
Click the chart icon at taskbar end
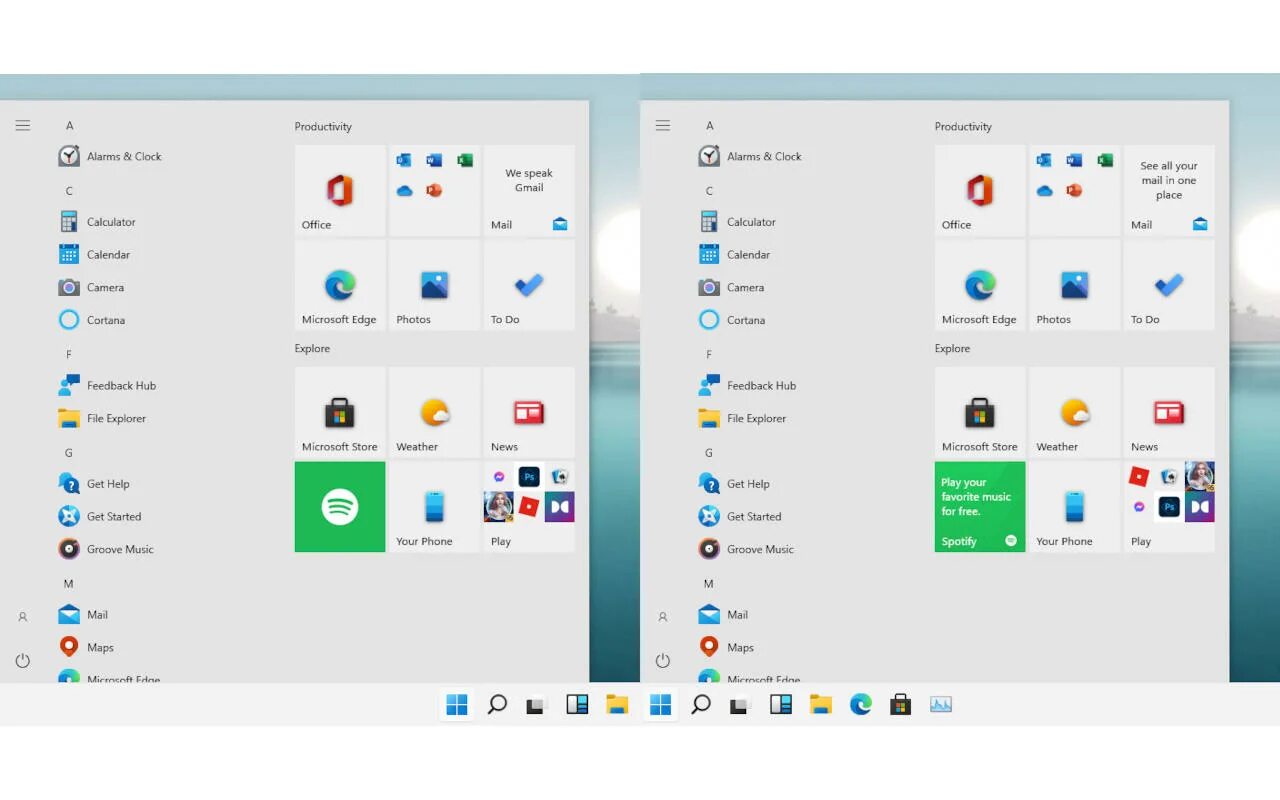[x=941, y=704]
